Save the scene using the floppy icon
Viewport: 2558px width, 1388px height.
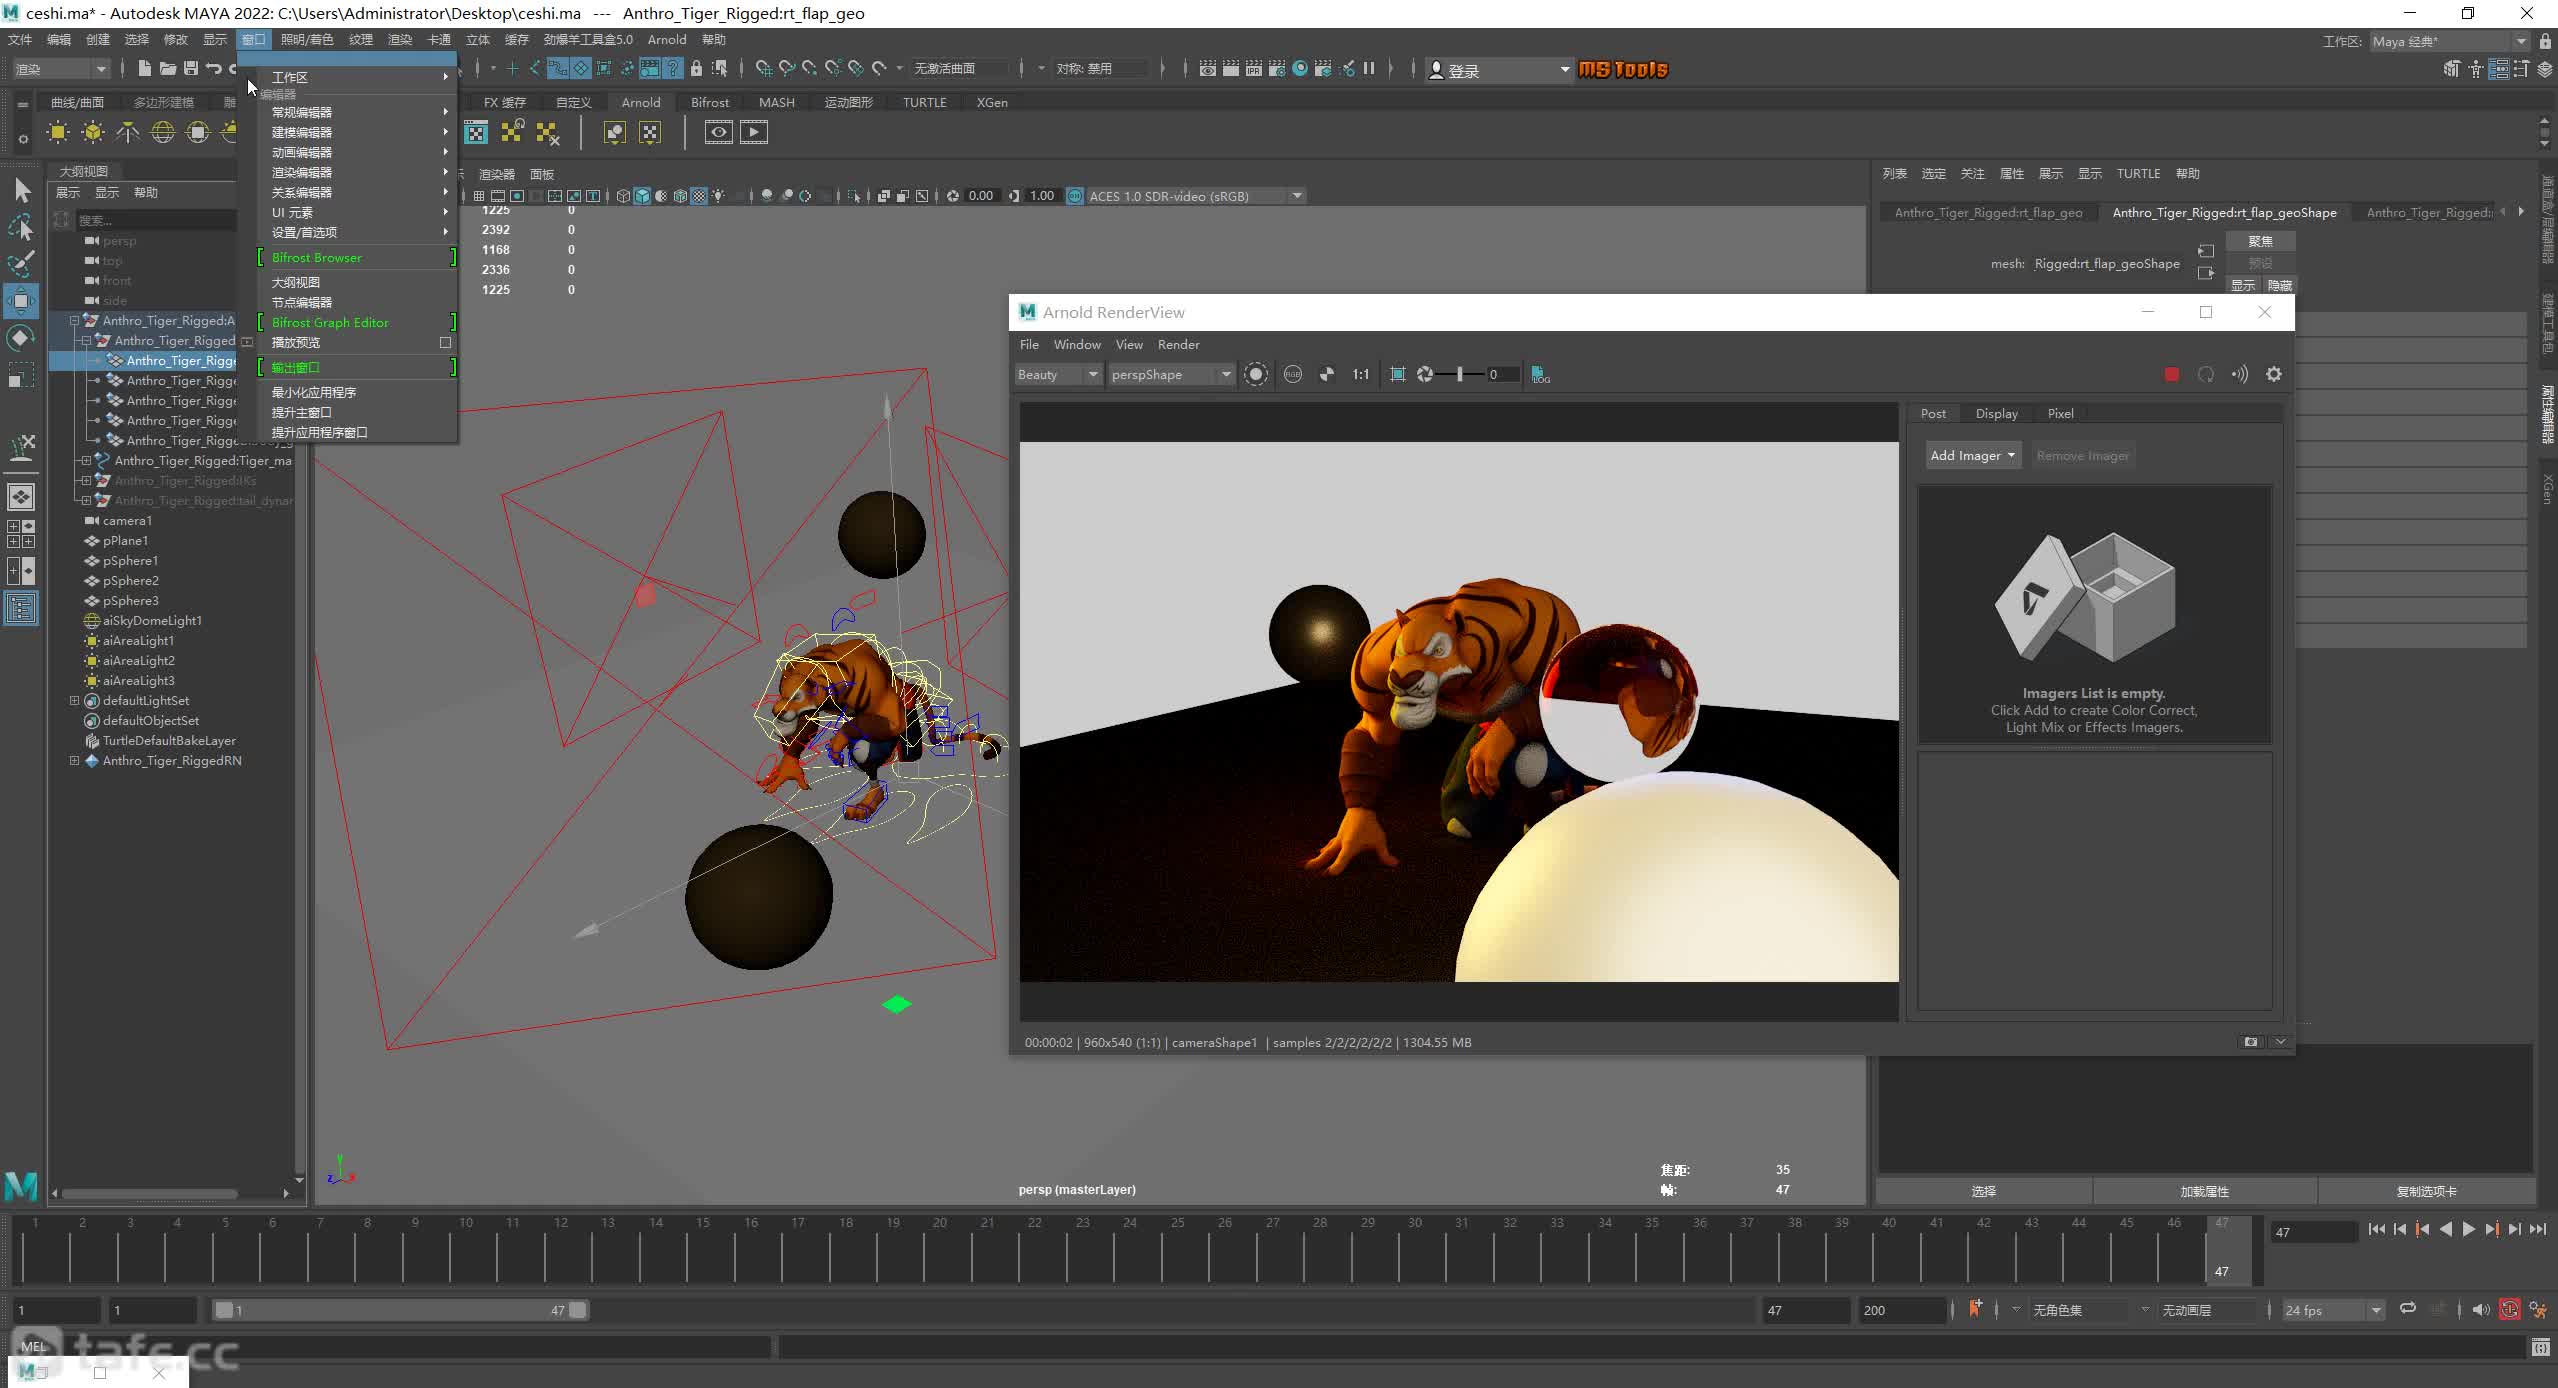click(190, 68)
